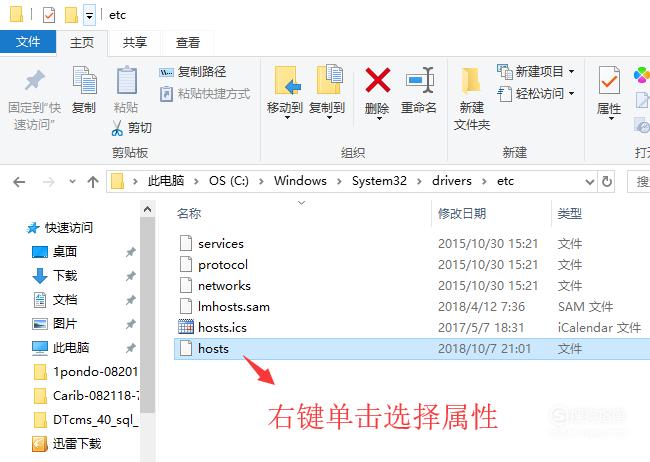The width and height of the screenshot is (650, 462).
Task: Expand the Move to dropdown
Action: point(287,118)
